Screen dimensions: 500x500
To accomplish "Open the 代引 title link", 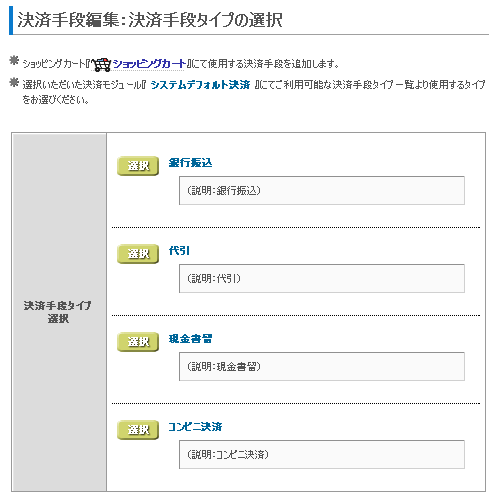I will 179,251.
